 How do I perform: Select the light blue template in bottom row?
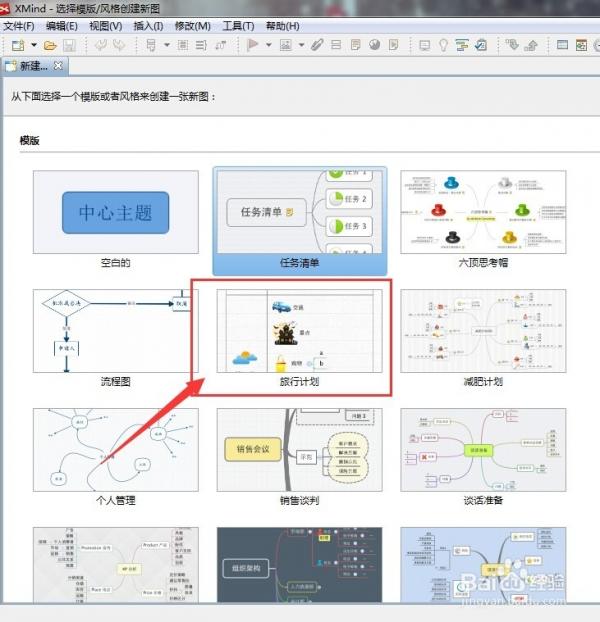point(483,565)
